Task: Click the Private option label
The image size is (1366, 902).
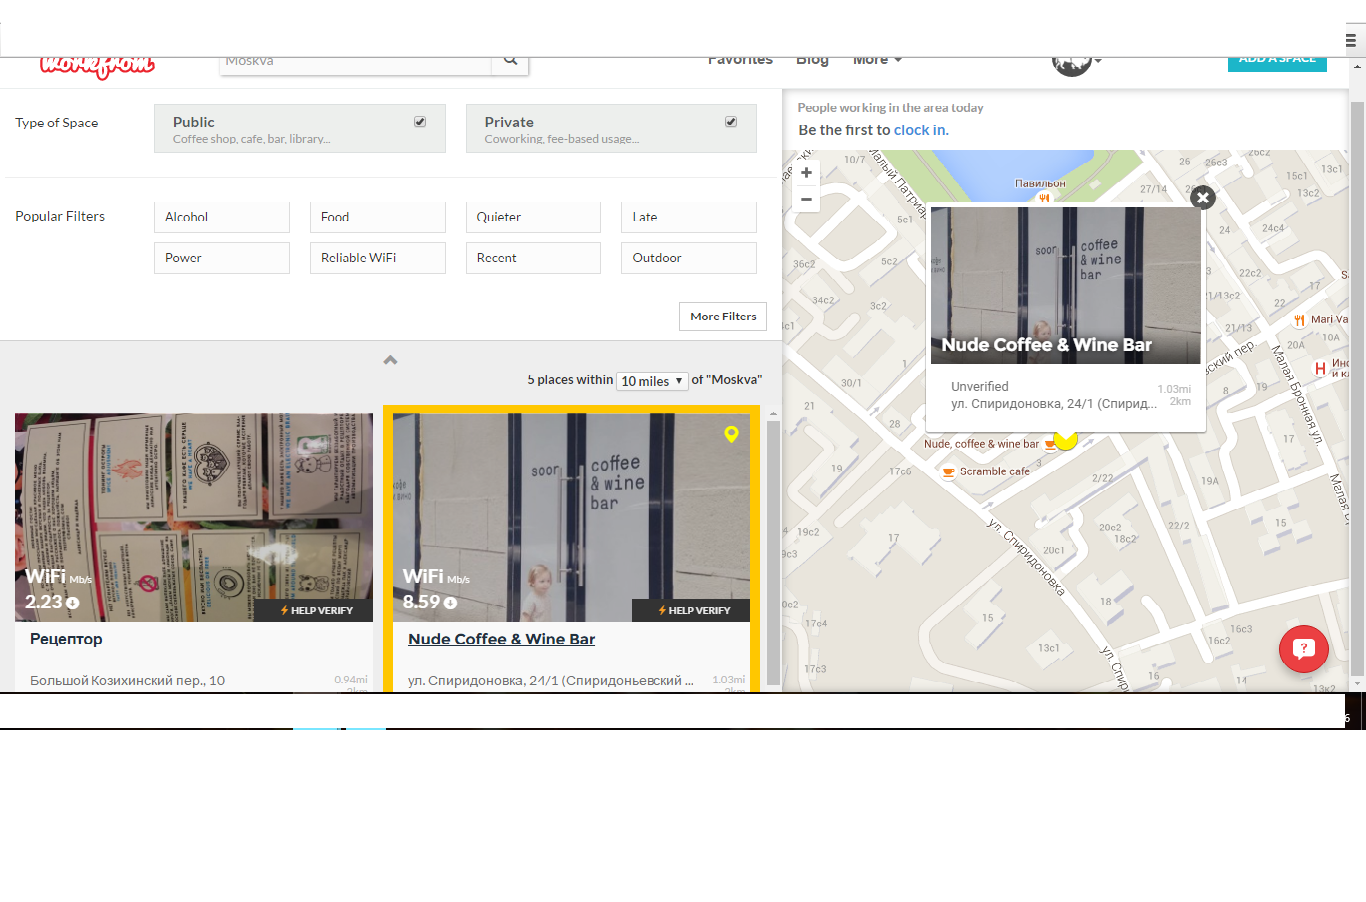Action: pyautogui.click(x=509, y=122)
